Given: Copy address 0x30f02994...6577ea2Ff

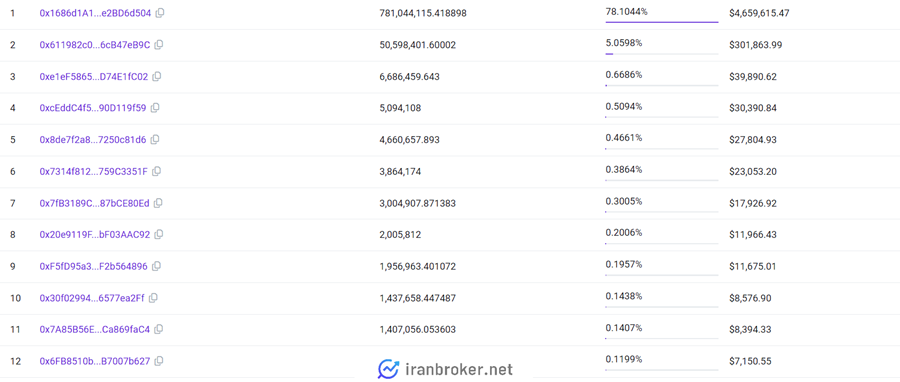Looking at the screenshot, I should click(153, 298).
